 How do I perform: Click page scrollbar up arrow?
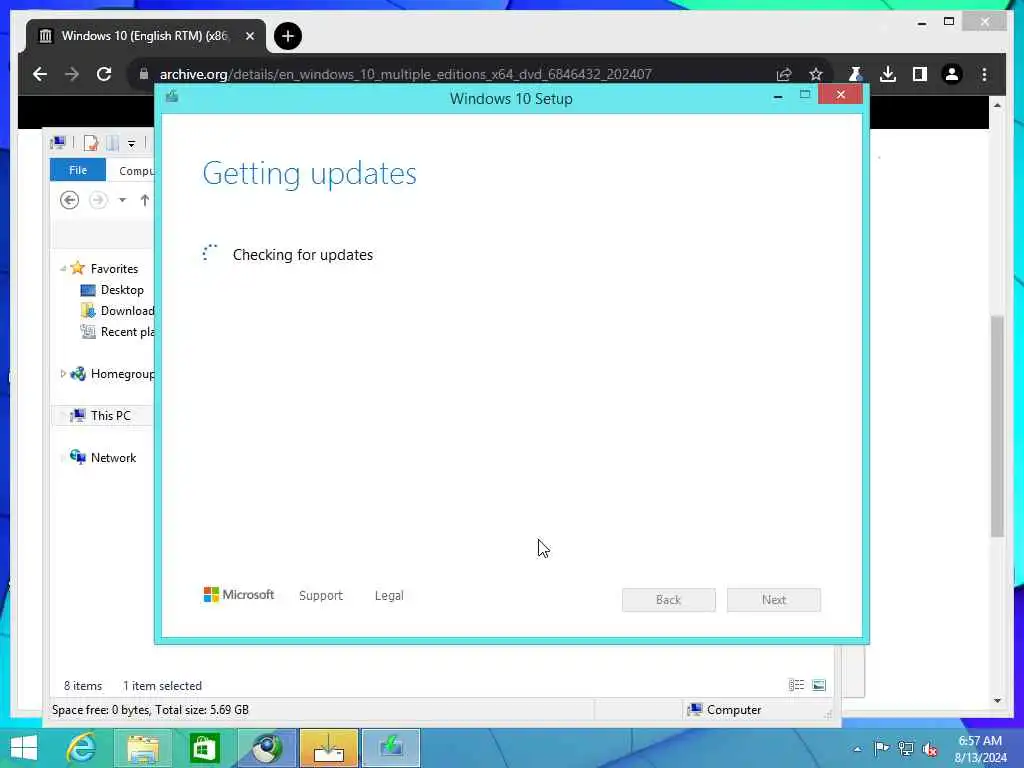[997, 104]
